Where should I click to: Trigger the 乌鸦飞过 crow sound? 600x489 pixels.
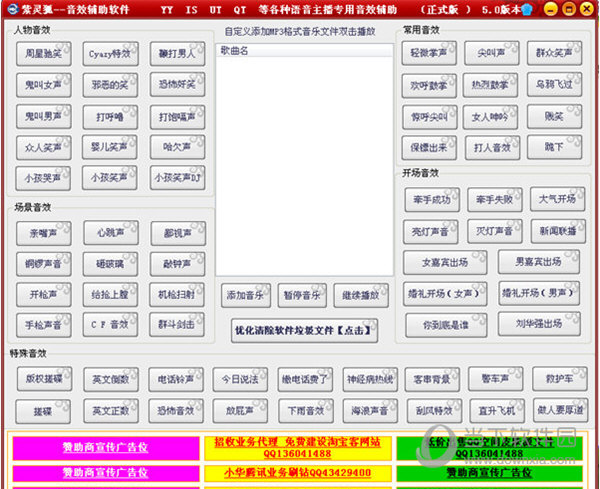(554, 85)
